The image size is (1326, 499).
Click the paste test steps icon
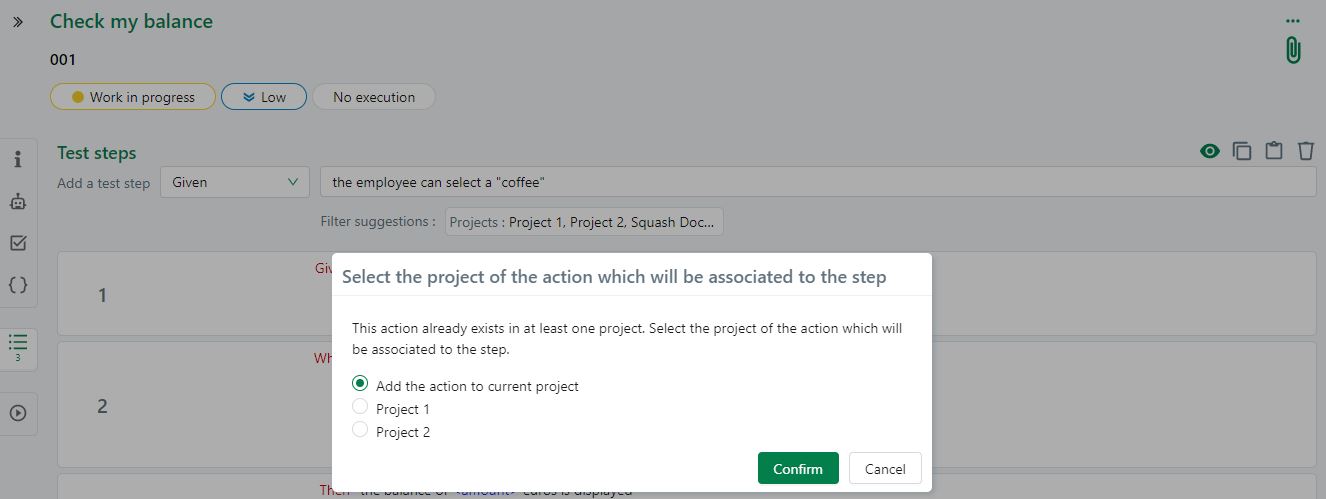pyautogui.click(x=1274, y=151)
